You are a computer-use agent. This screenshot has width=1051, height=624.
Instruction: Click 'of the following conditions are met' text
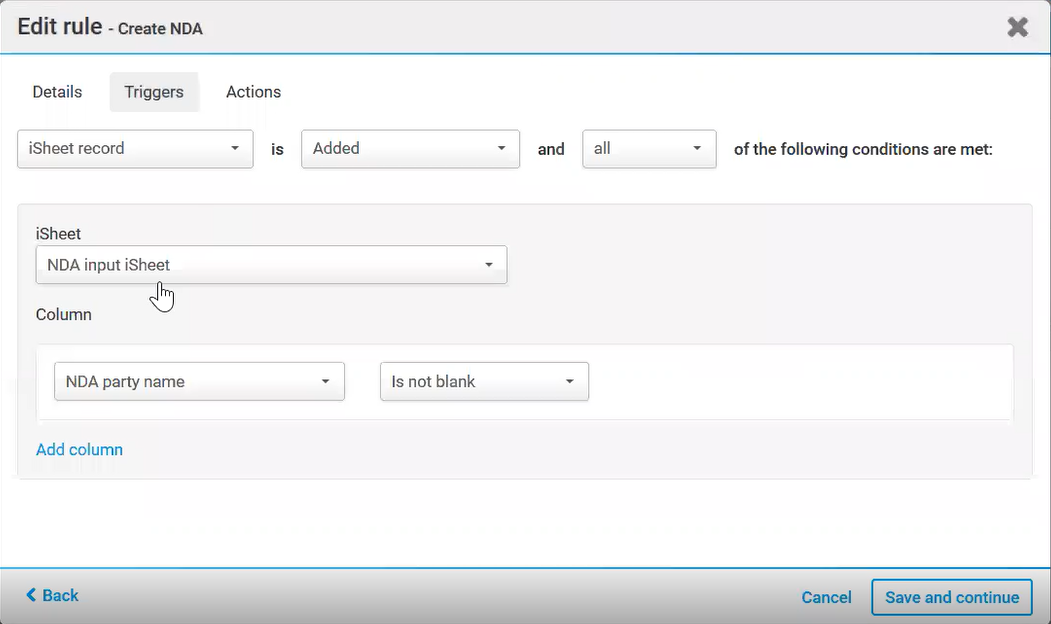(x=863, y=149)
